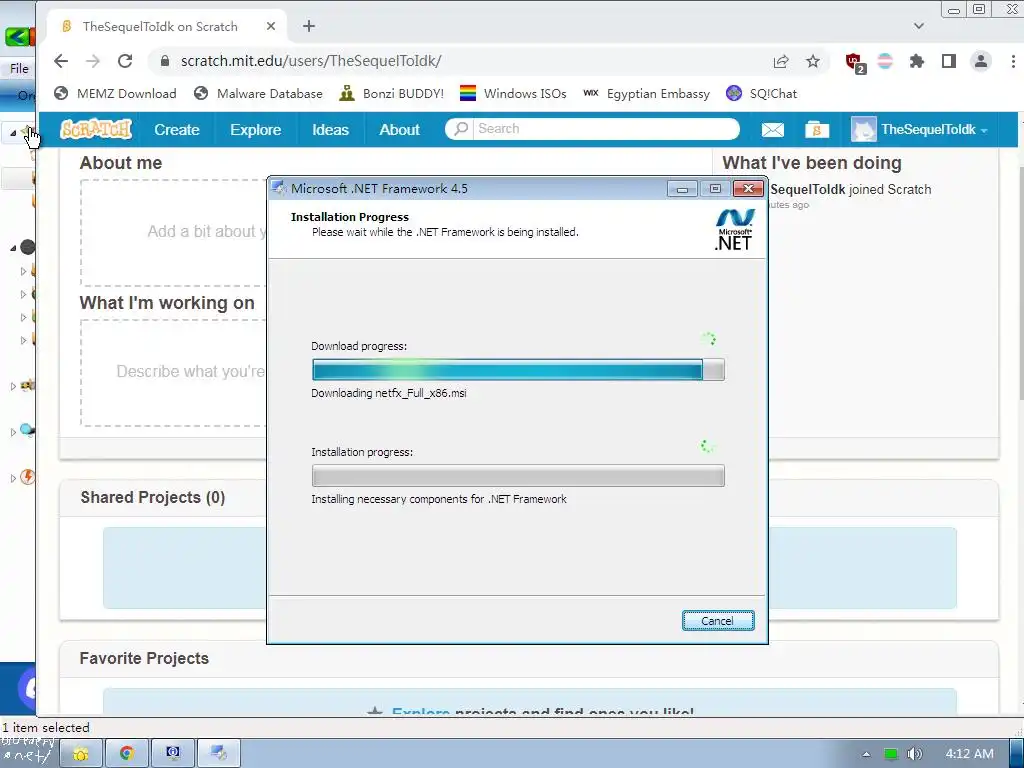The width and height of the screenshot is (1024, 768).
Task: Open a new browser tab
Action: point(309,26)
